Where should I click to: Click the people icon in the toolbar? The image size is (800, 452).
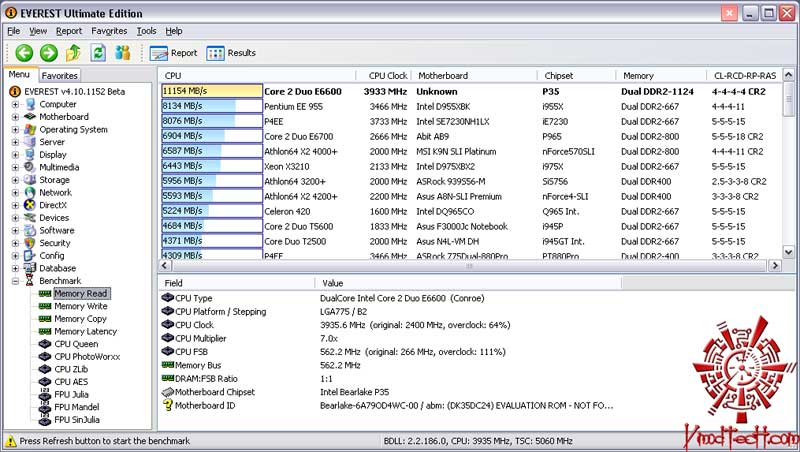pyautogui.click(x=122, y=53)
